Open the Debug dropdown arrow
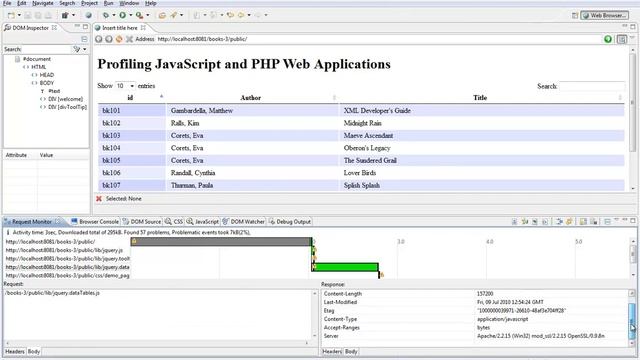Viewport: 640px width, 360px height. click(113, 16)
